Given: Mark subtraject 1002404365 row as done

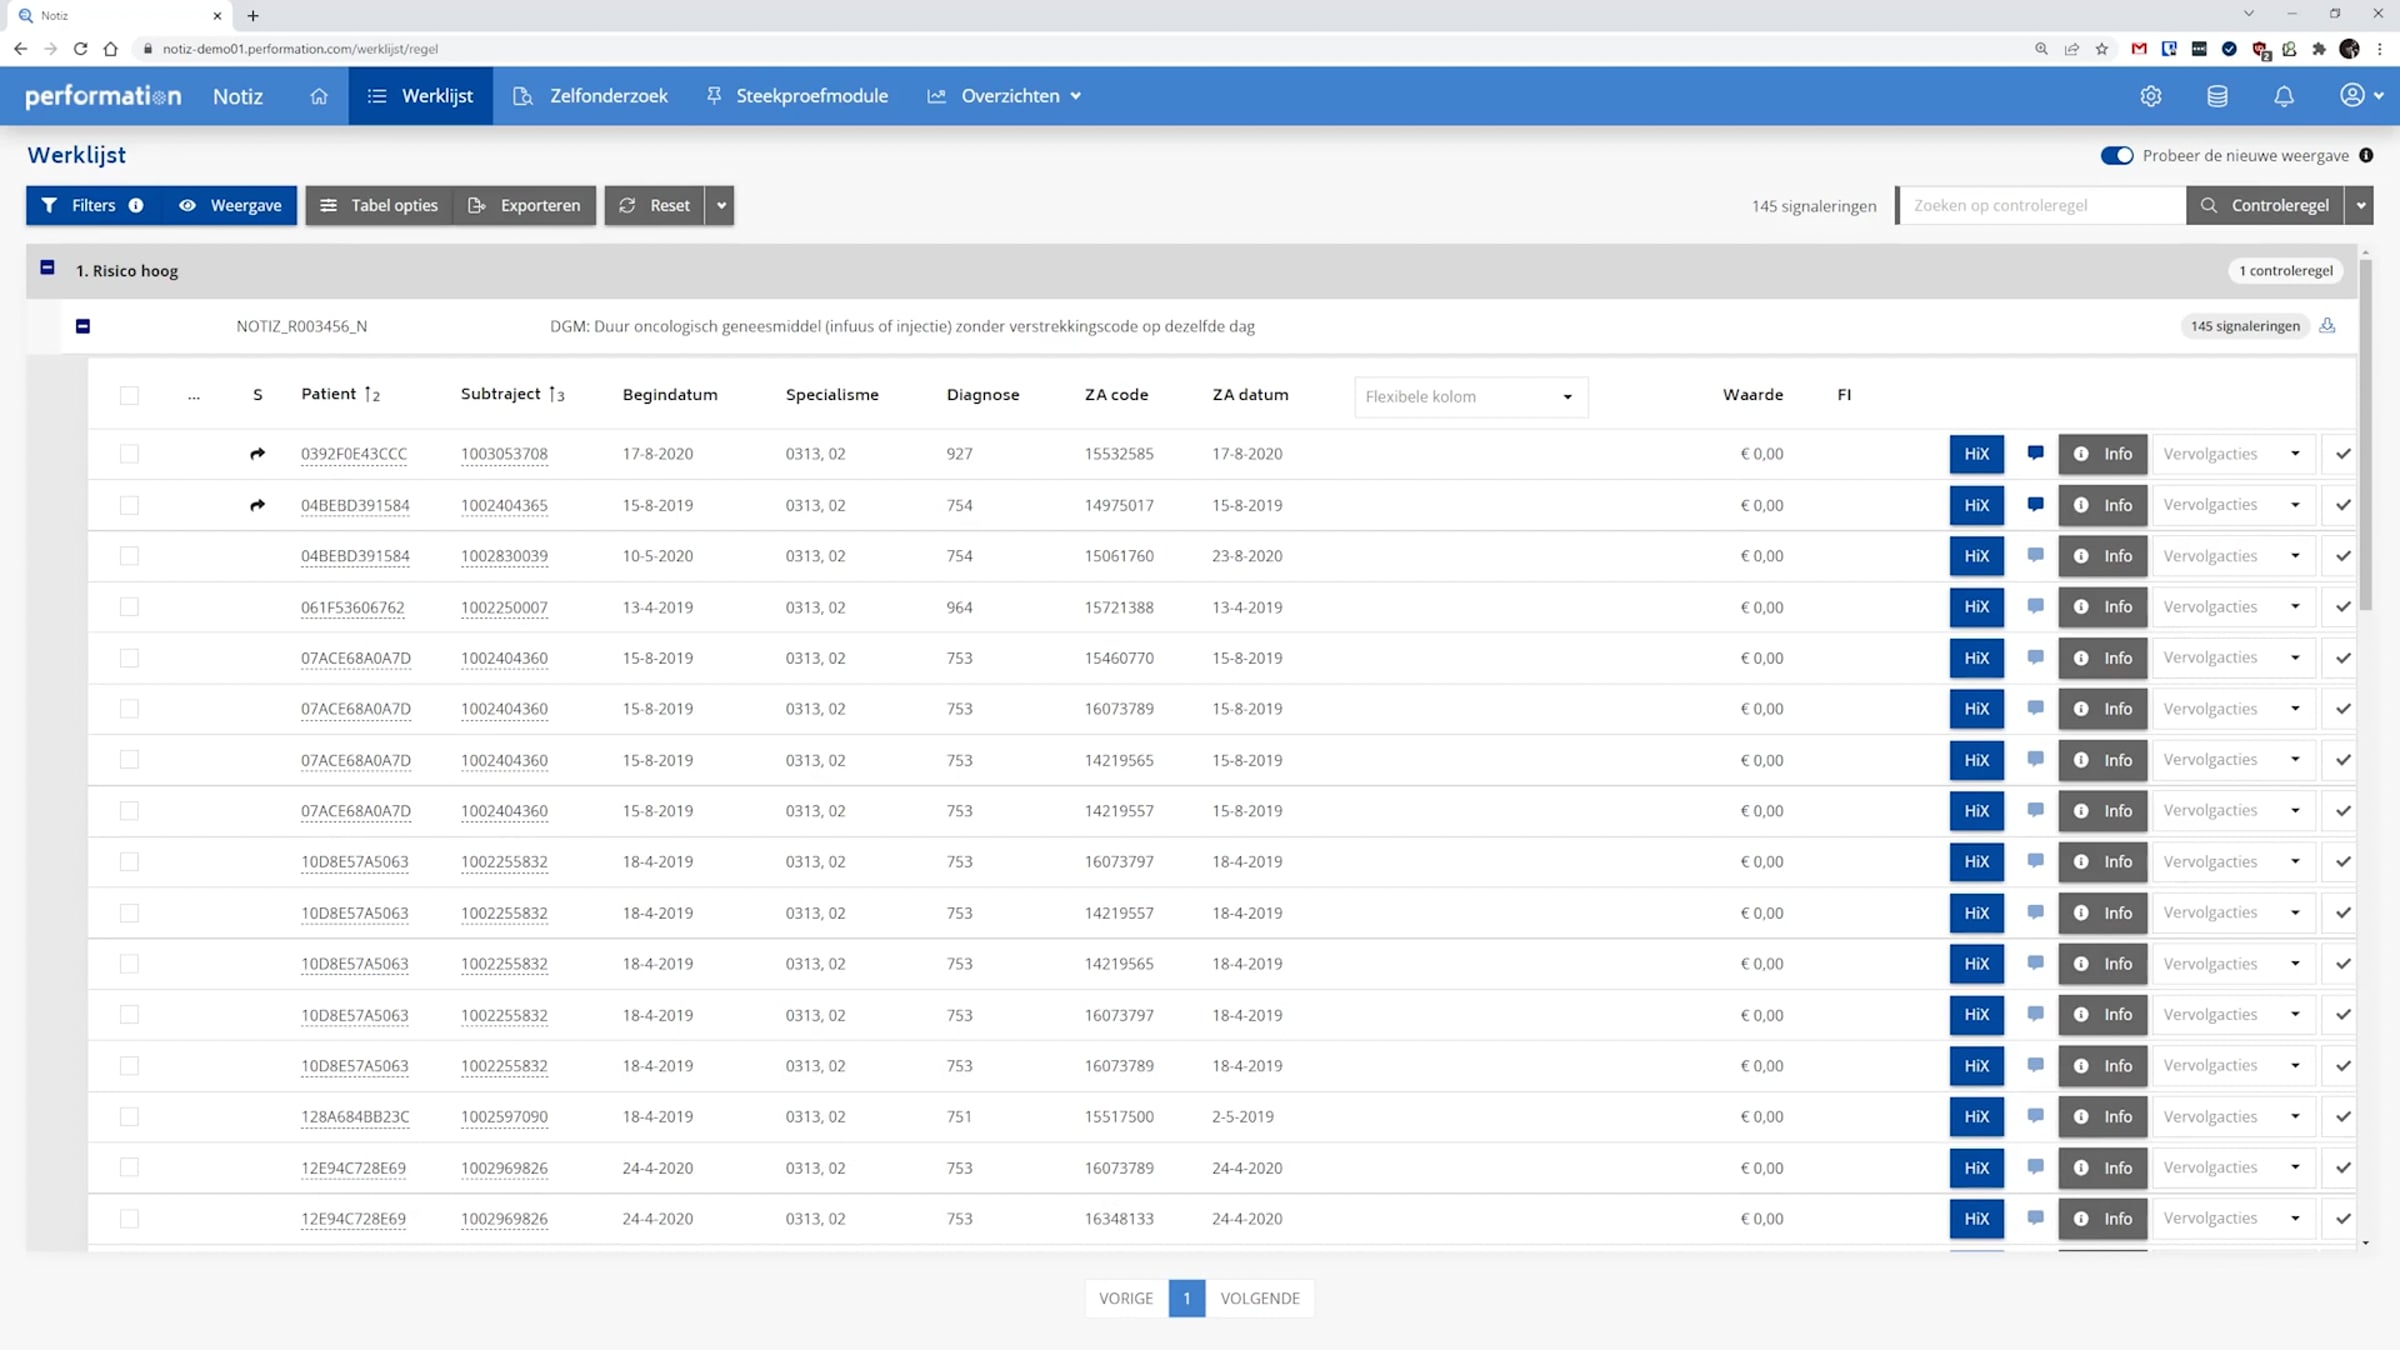Looking at the screenshot, I should coord(2342,505).
